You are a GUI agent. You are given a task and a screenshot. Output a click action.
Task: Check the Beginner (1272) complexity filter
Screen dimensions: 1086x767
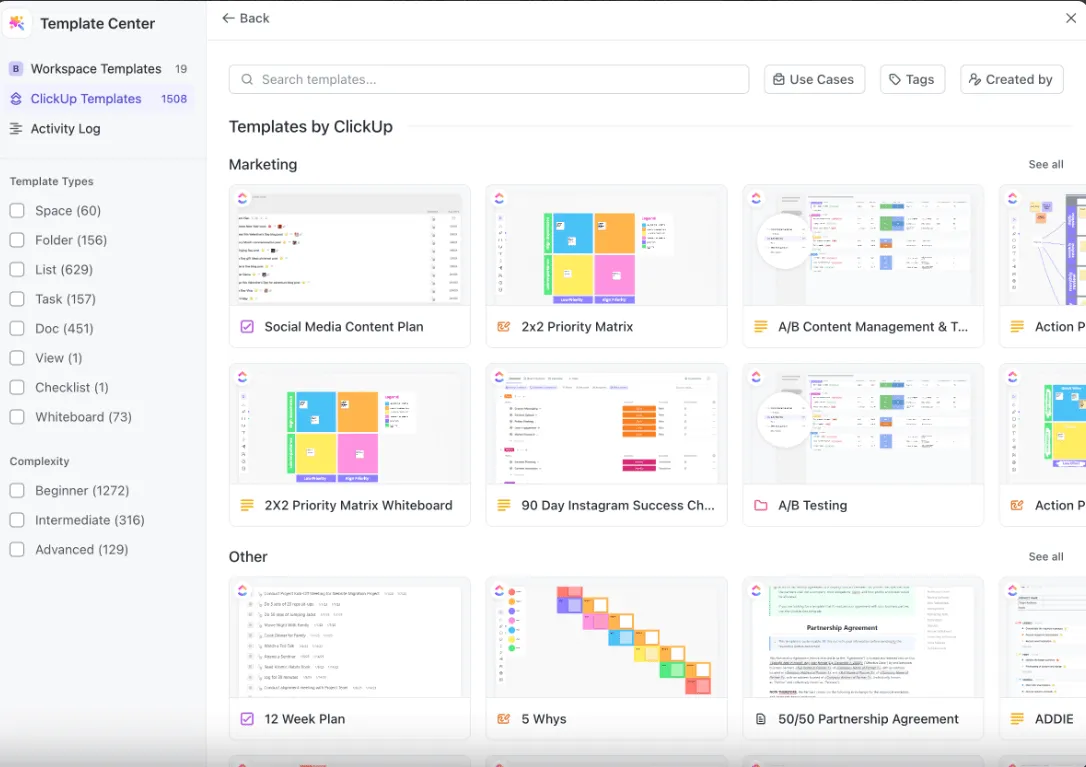click(17, 491)
